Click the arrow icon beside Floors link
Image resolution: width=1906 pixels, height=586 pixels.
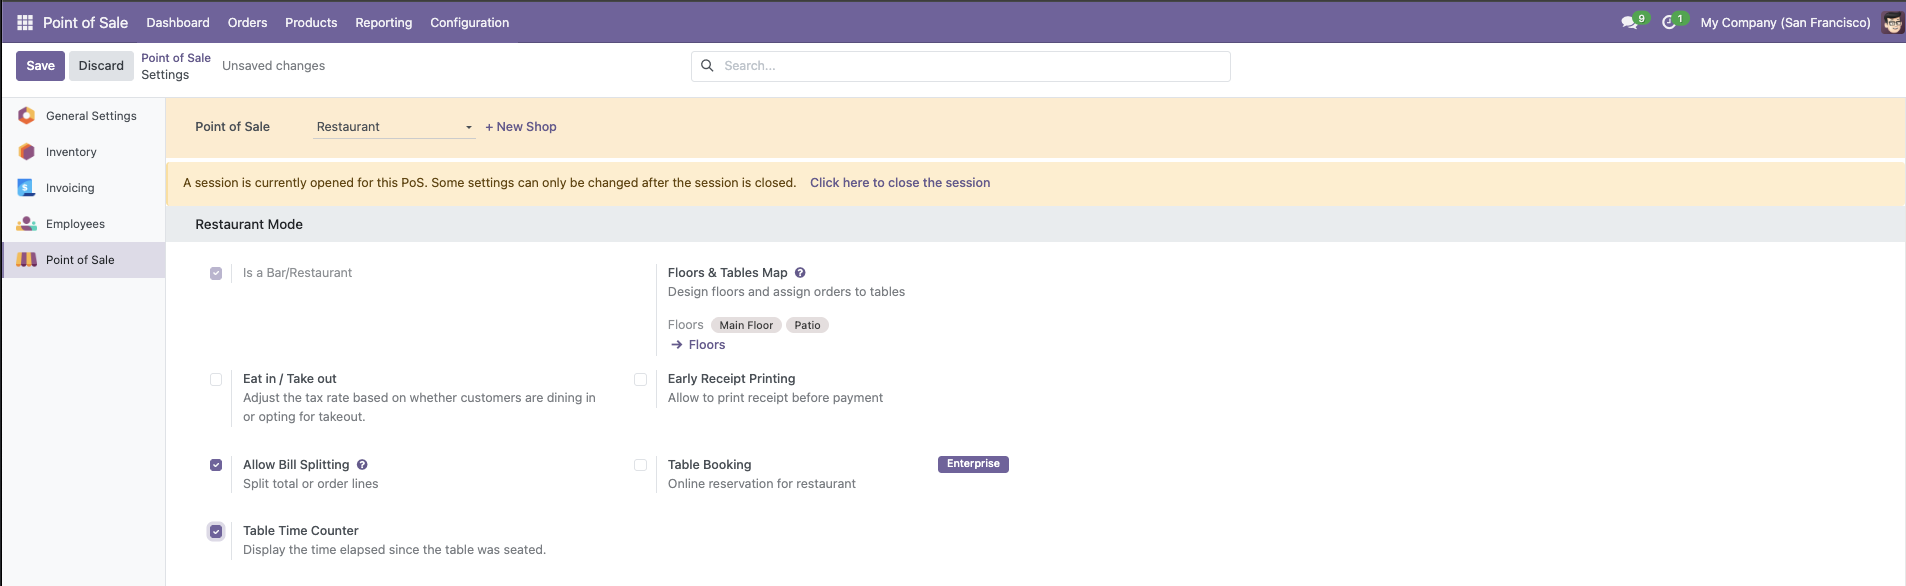coord(677,345)
